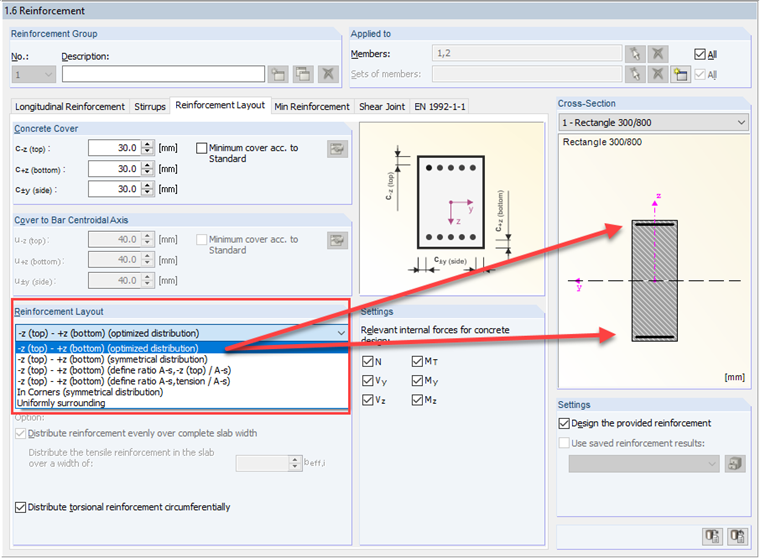Click the clear members icon in Members row
This screenshot has width=760, height=559.
click(x=658, y=53)
